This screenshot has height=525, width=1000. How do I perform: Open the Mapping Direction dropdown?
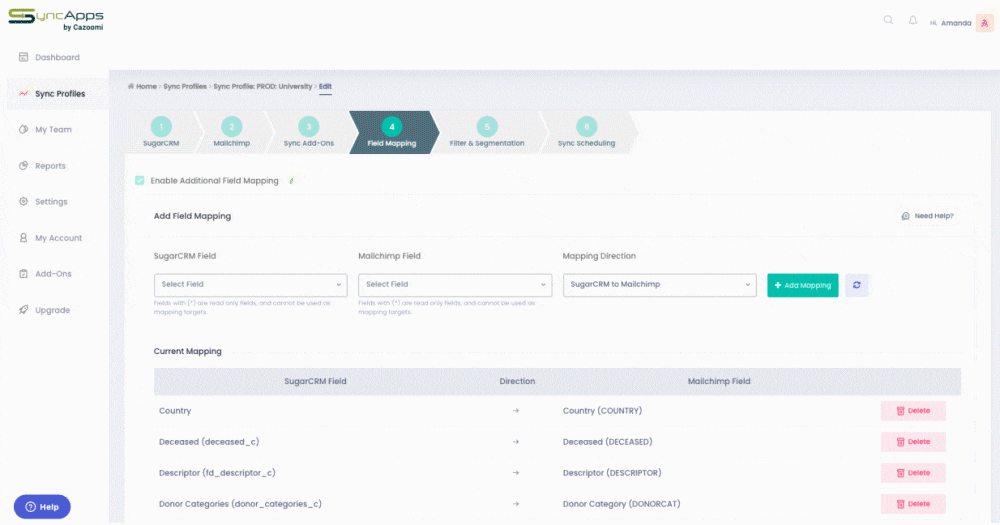point(659,285)
